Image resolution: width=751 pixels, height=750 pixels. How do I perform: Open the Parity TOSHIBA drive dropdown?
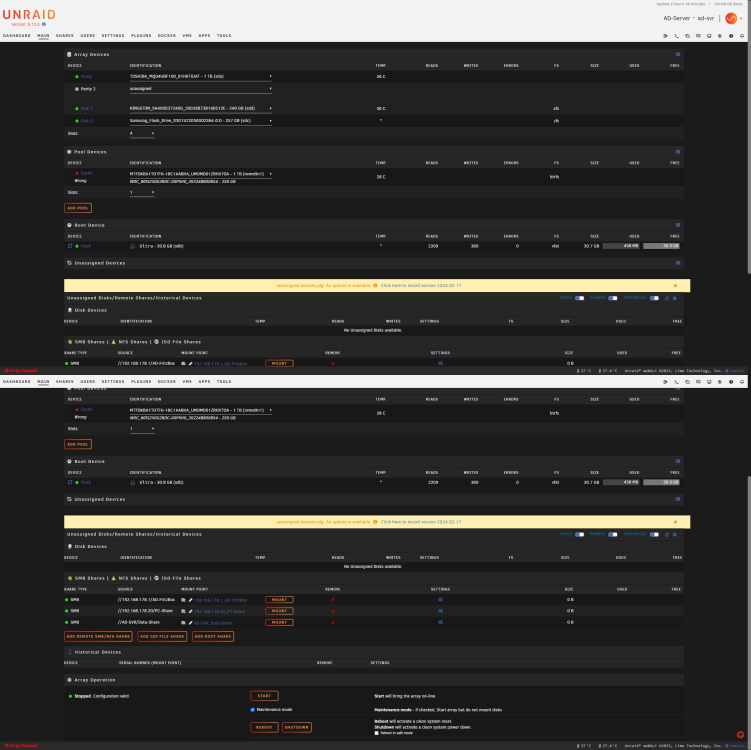pos(201,77)
